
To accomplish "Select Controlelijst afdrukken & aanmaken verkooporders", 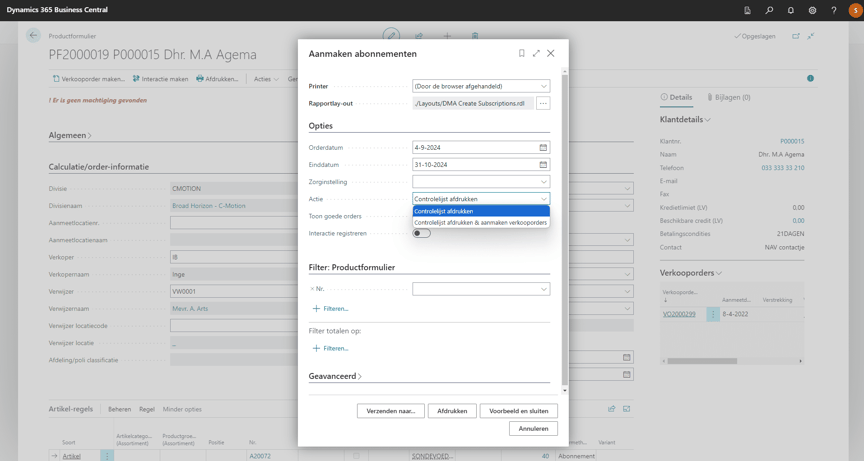I will (481, 223).
